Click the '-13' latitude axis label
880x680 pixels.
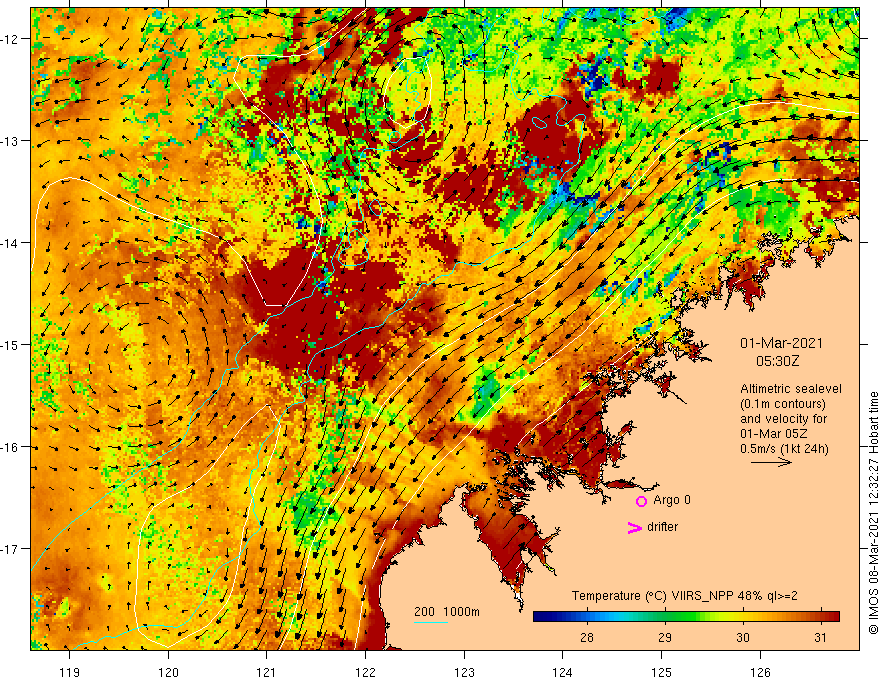coord(10,141)
